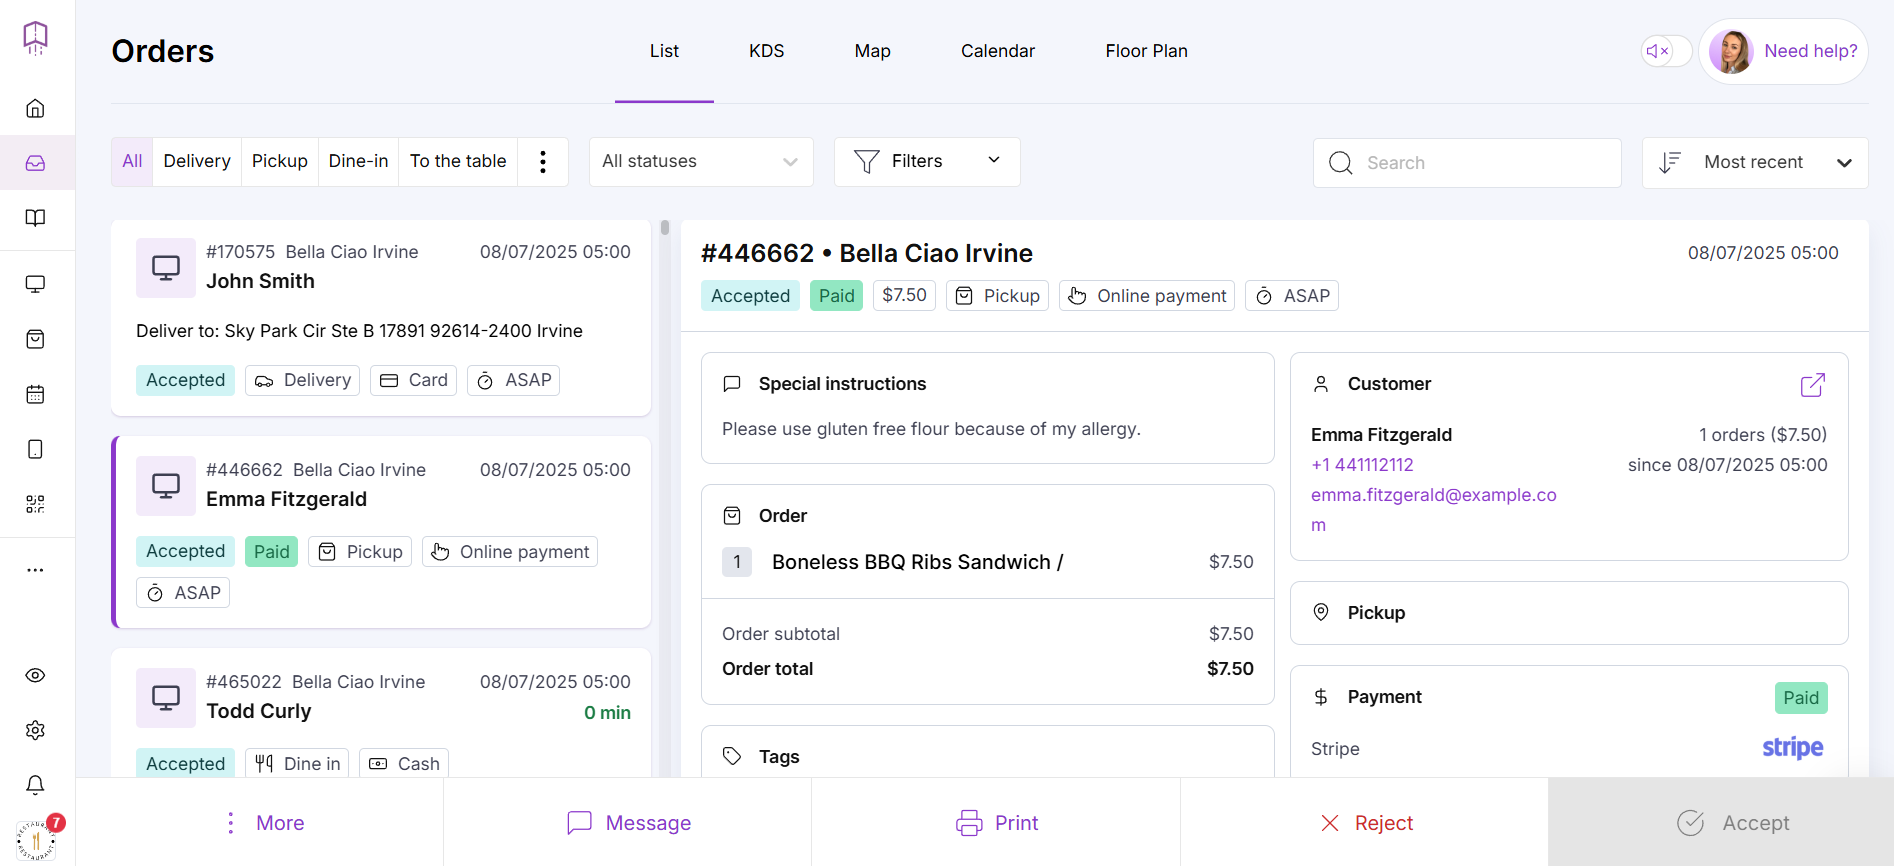Click the three-dots sidebar icon
Viewport: 1894px width, 866px height.
35,570
